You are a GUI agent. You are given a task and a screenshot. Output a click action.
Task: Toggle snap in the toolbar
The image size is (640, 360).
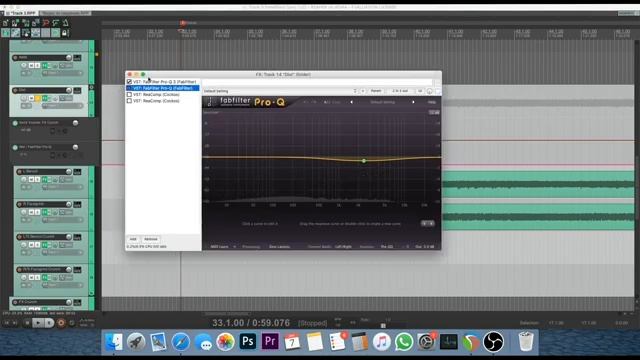(x=56, y=33)
